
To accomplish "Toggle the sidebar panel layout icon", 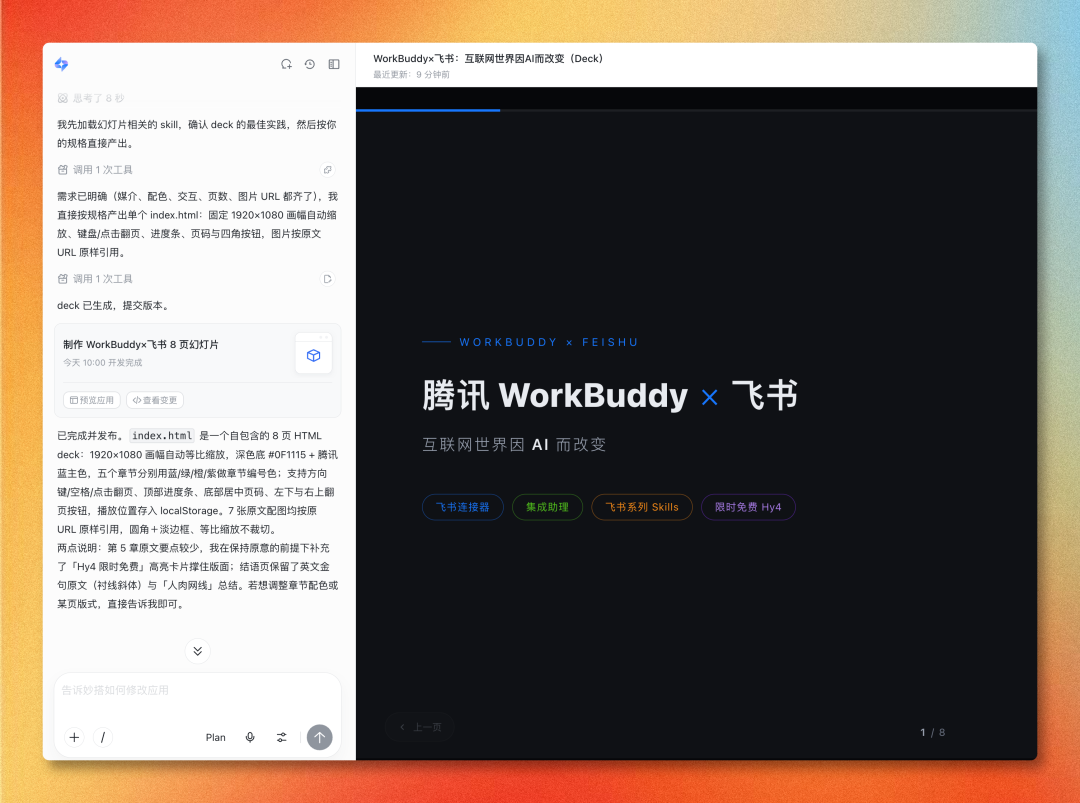I will coord(334,64).
